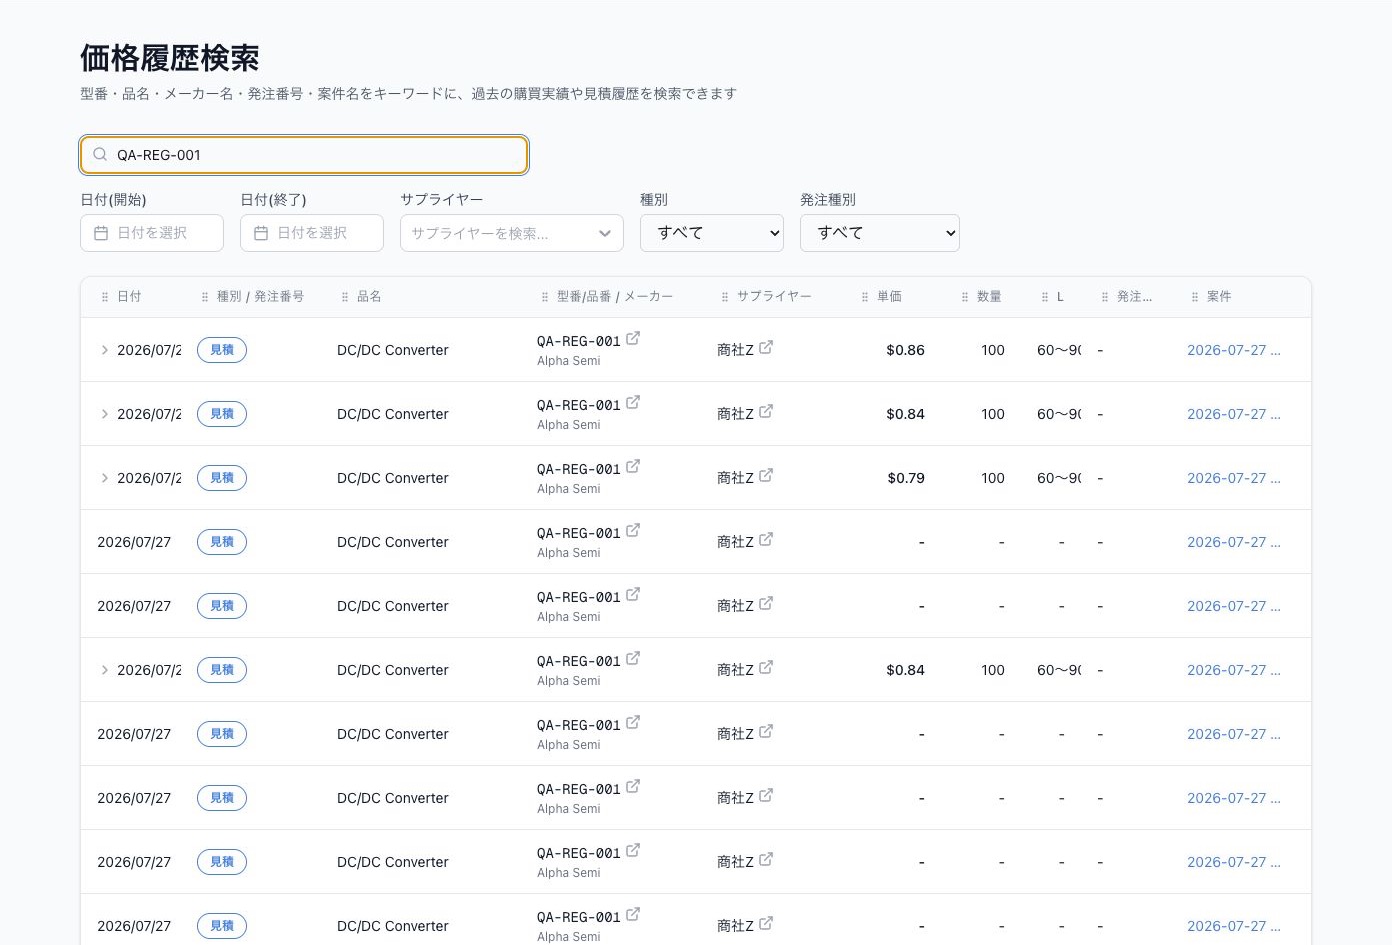The height and width of the screenshot is (945, 1392).
Task: Open part link icon in the $0.86 row
Action: coord(633,339)
